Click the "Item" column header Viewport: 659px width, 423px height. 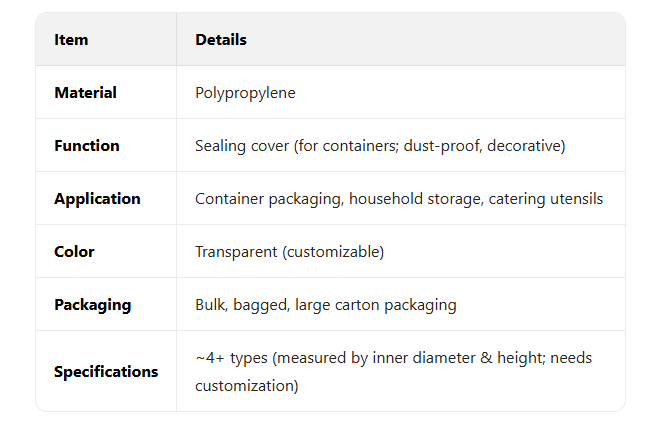click(71, 40)
